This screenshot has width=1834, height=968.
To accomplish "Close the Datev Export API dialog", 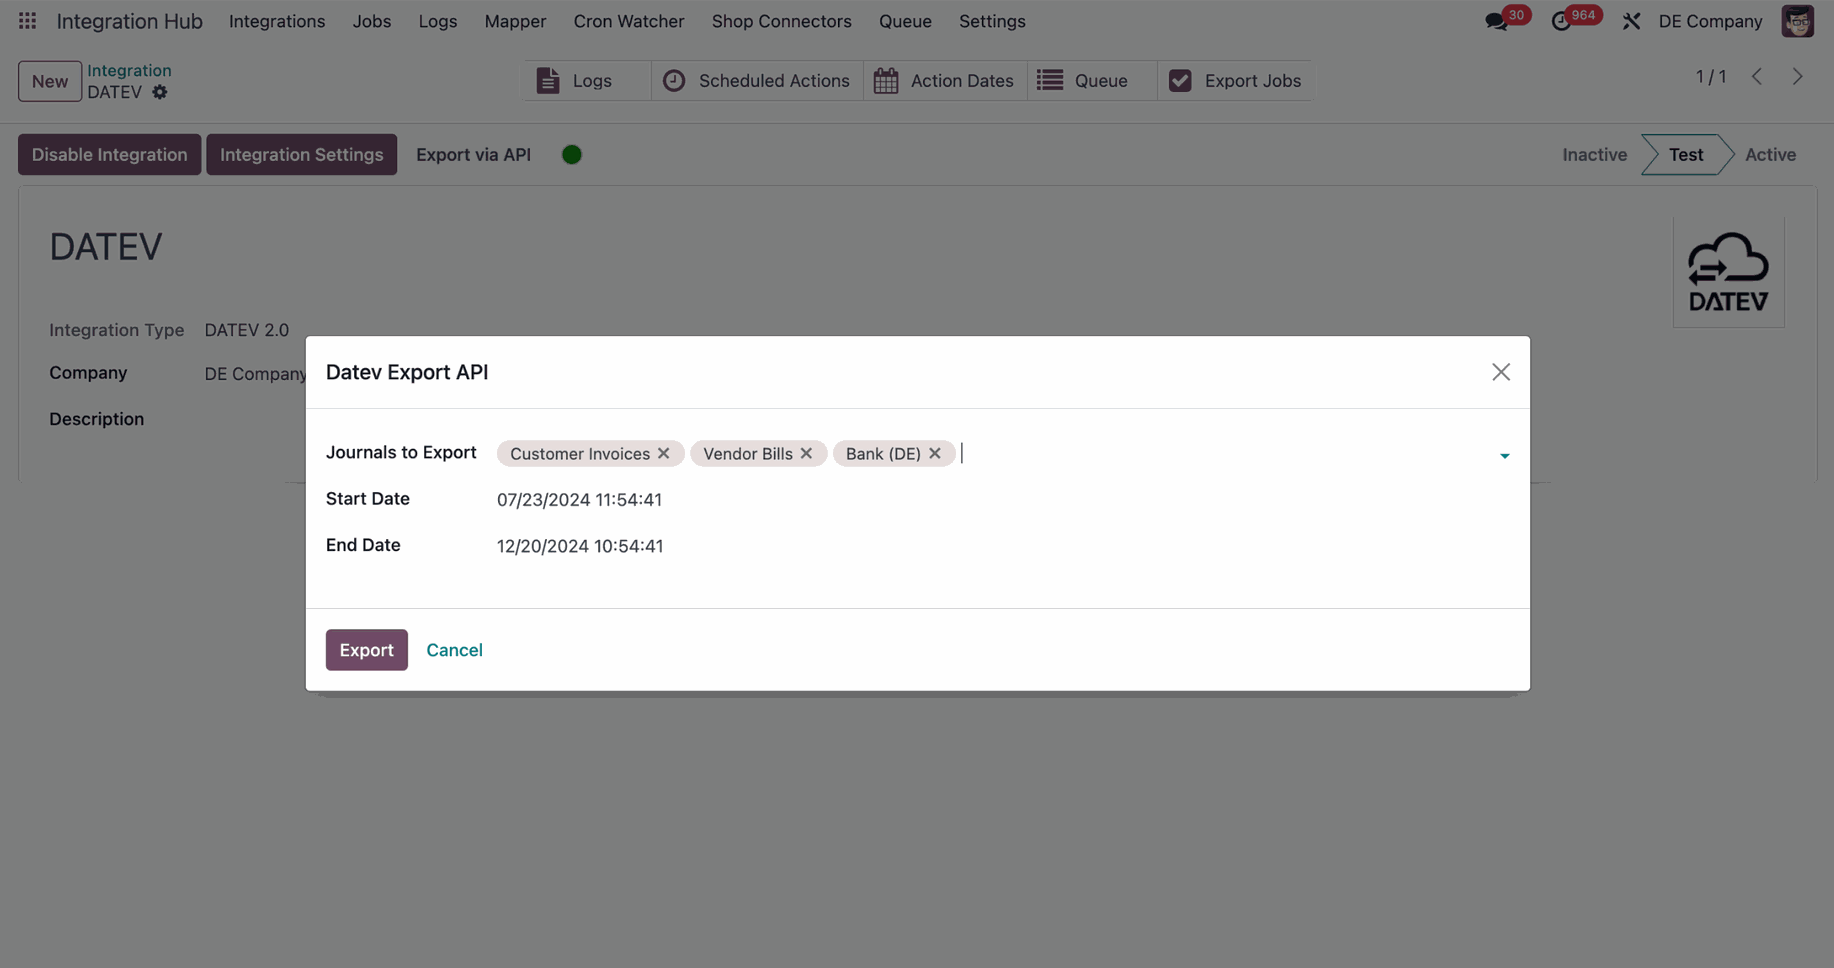I will [x=1501, y=372].
